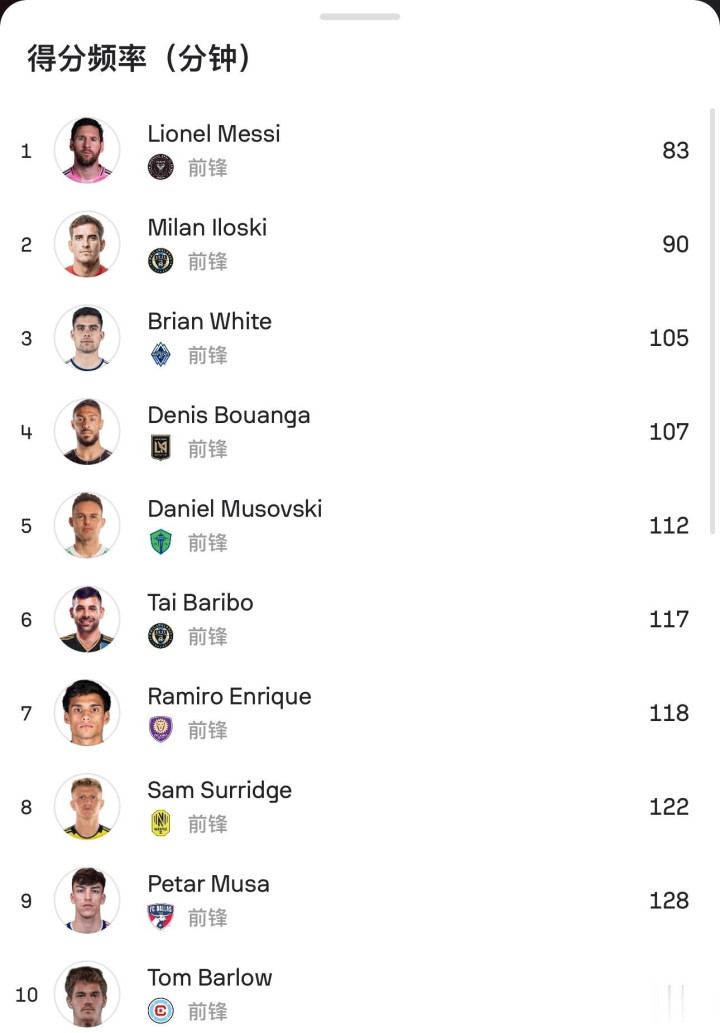Click the vertical scrollbar on the right
The image size is (720, 1033).
pyautogui.click(x=712, y=320)
